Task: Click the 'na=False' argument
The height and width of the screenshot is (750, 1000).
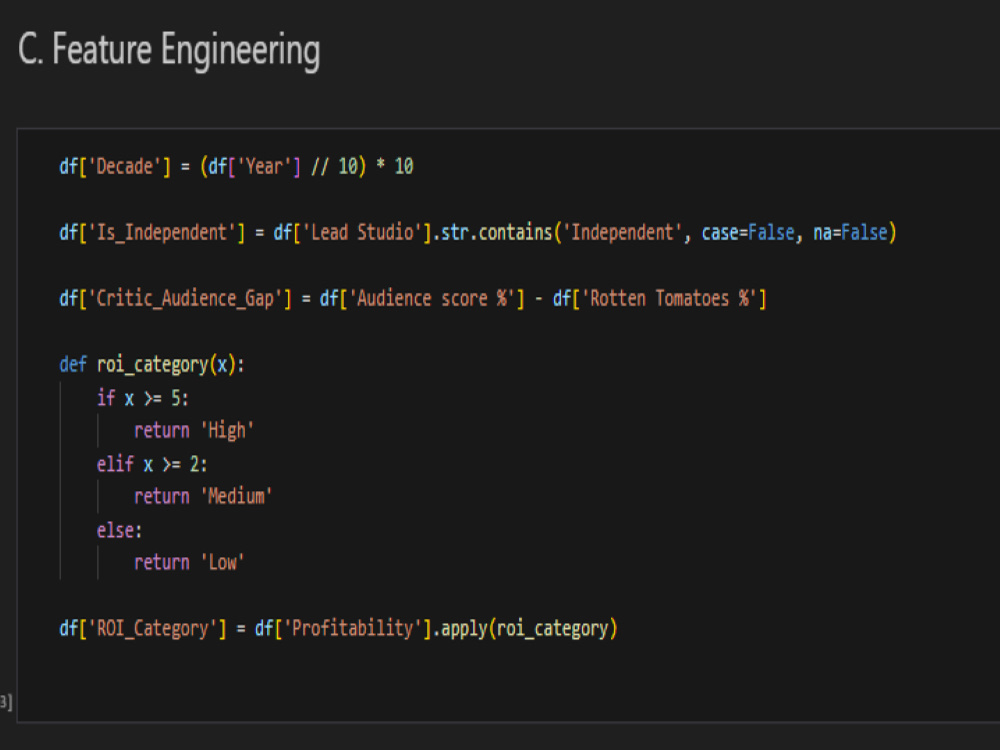Action: coord(850,233)
